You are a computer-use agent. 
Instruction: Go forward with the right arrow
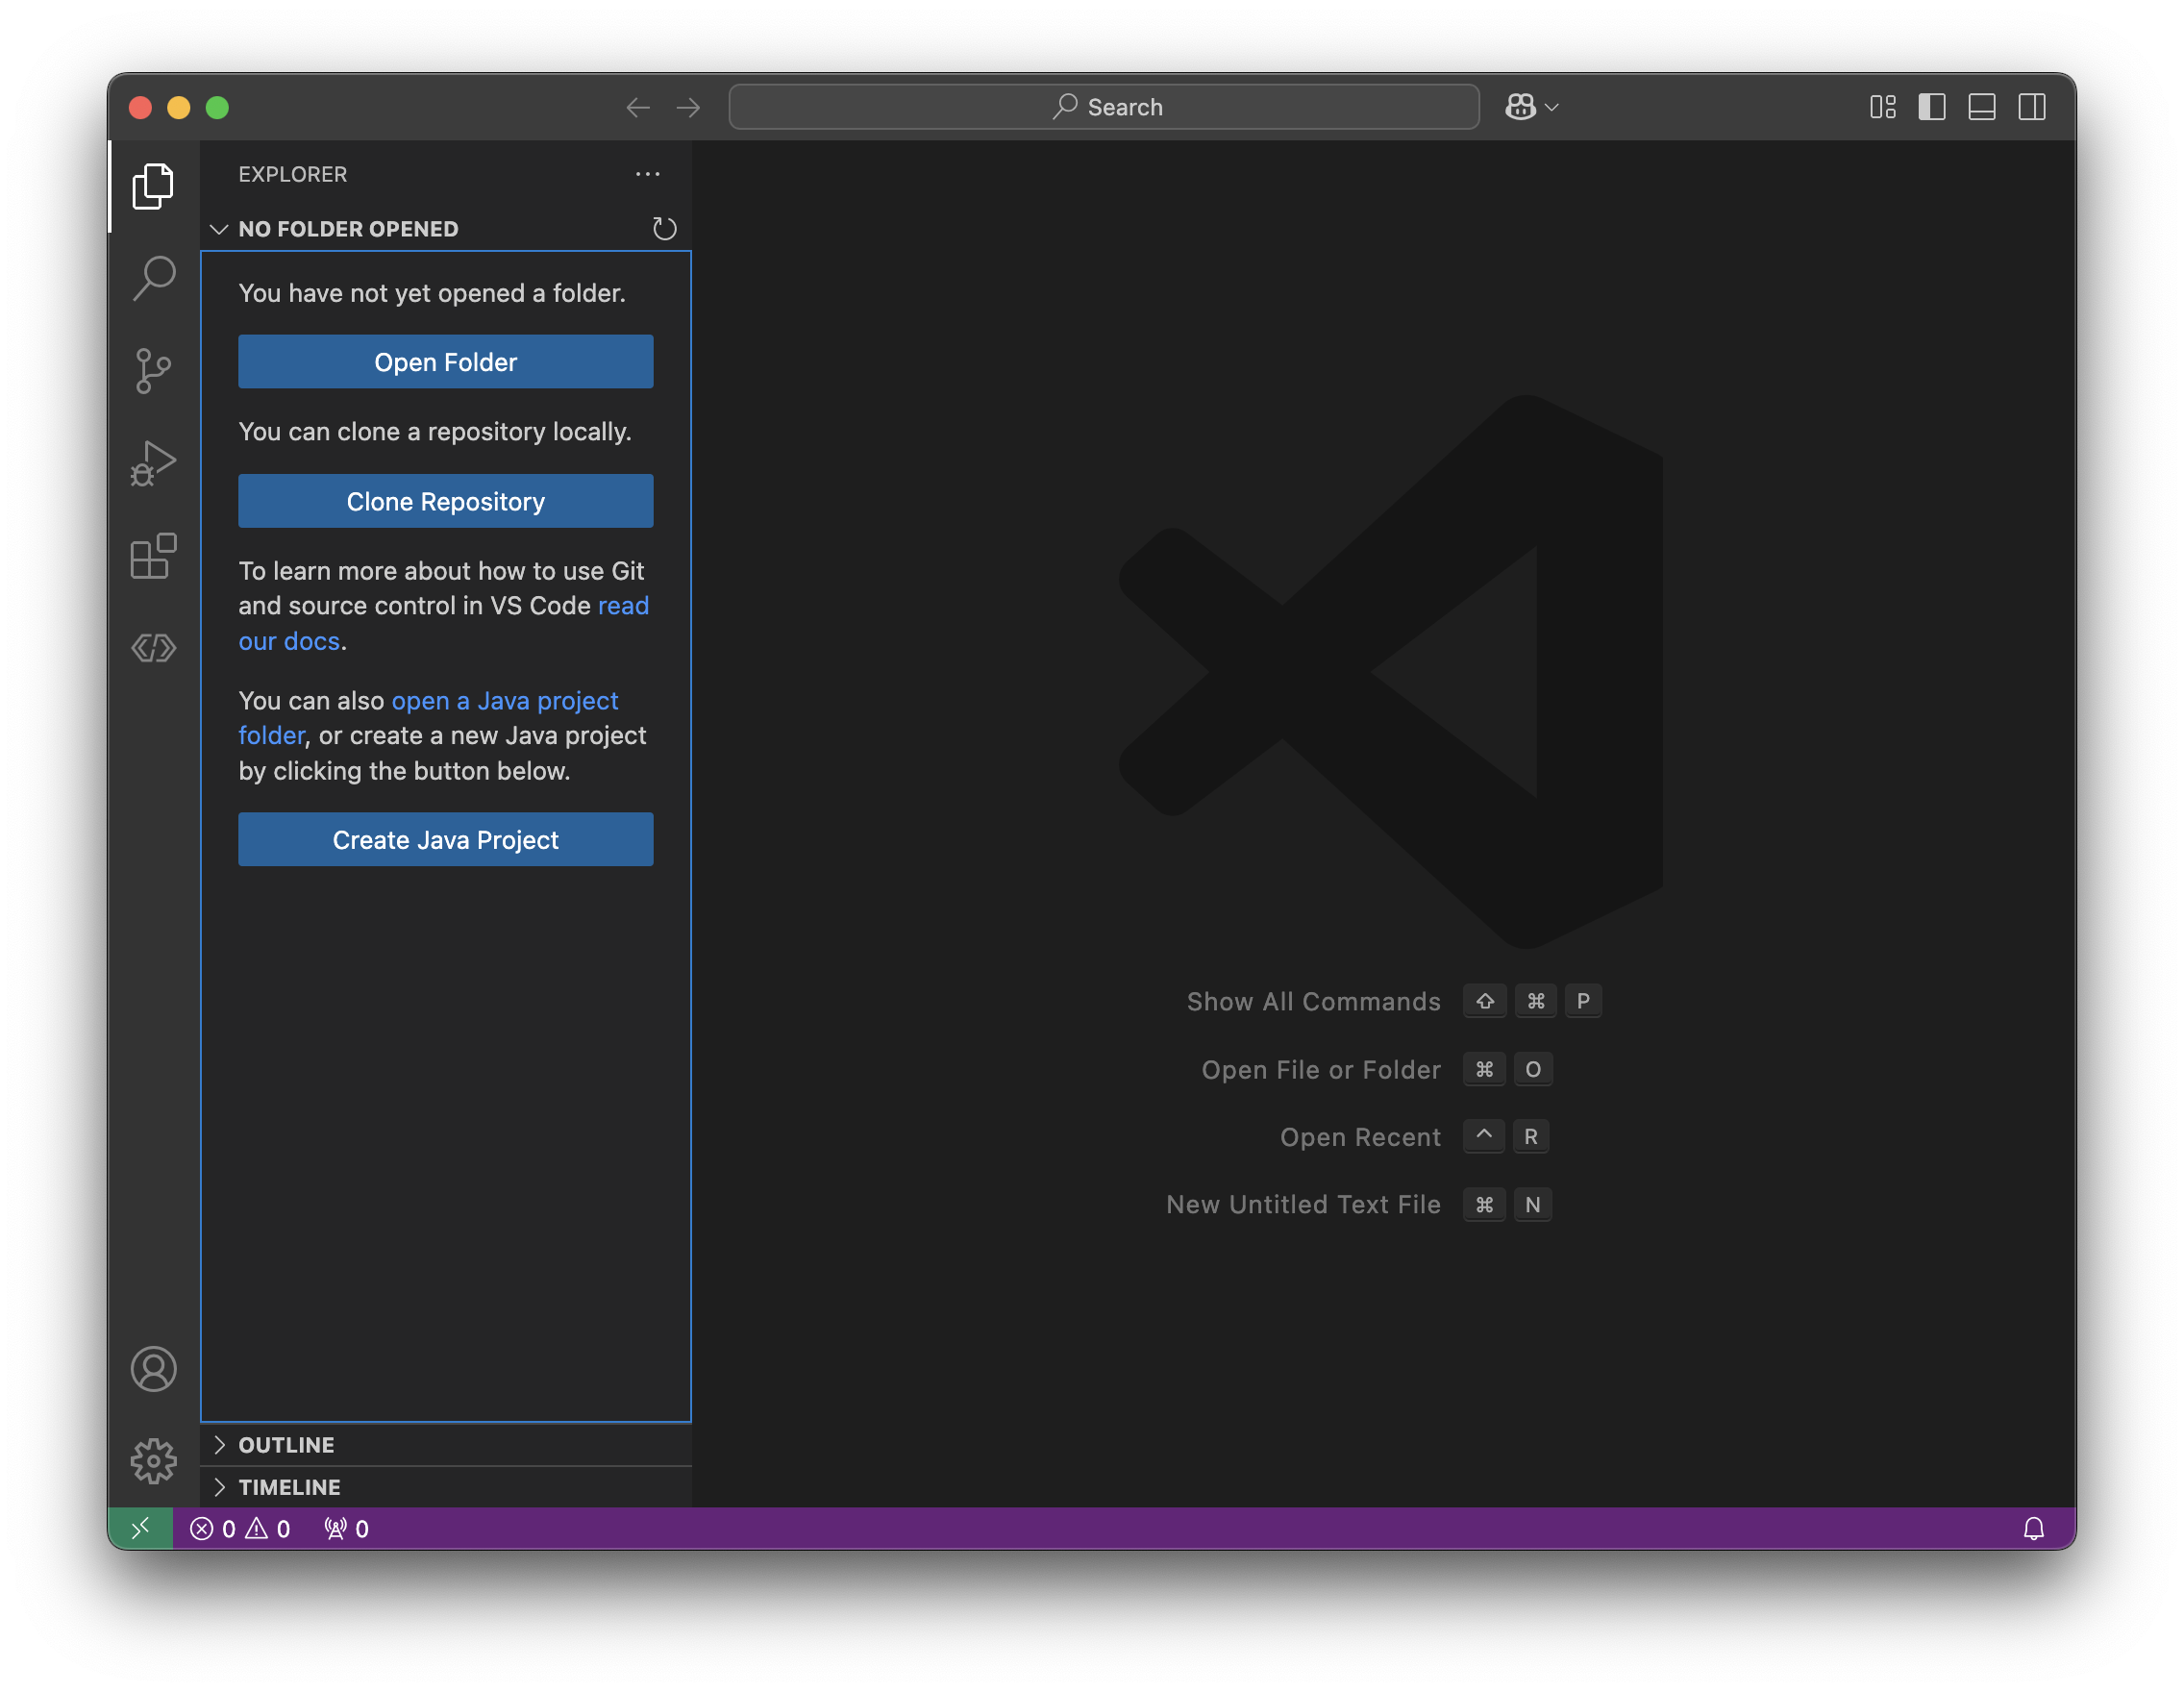pyautogui.click(x=688, y=107)
